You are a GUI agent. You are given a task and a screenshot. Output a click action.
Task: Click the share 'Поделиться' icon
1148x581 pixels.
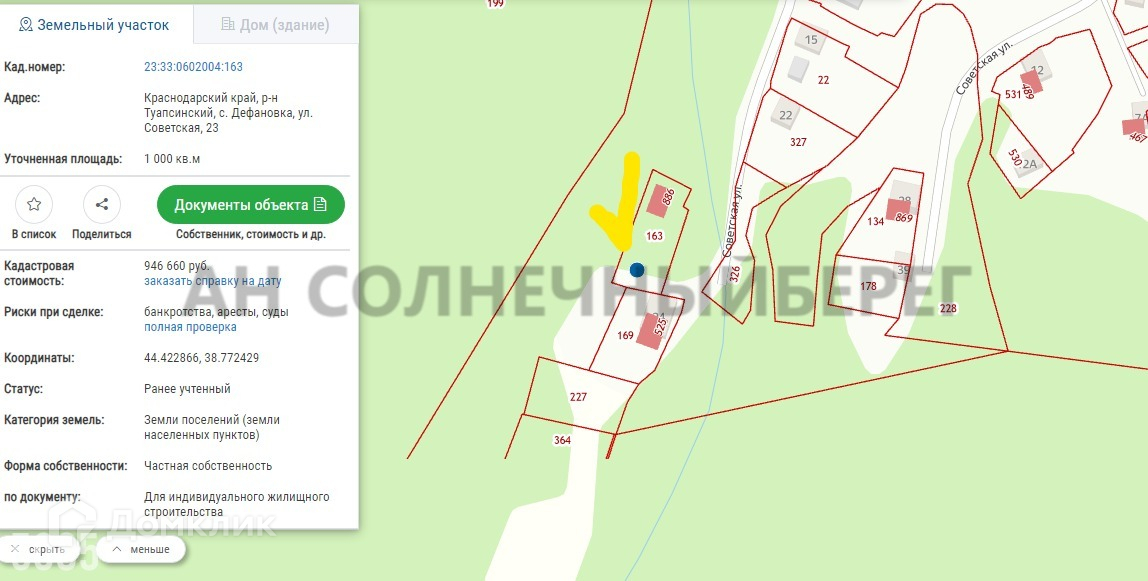tap(102, 205)
